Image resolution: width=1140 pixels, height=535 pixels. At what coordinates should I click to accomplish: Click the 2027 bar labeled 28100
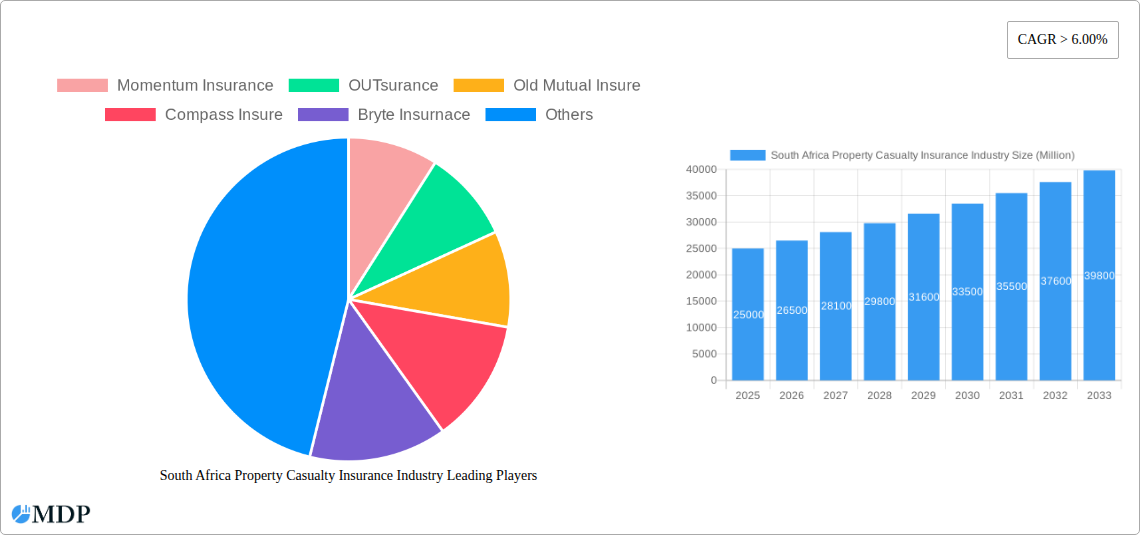pyautogui.click(x=835, y=306)
